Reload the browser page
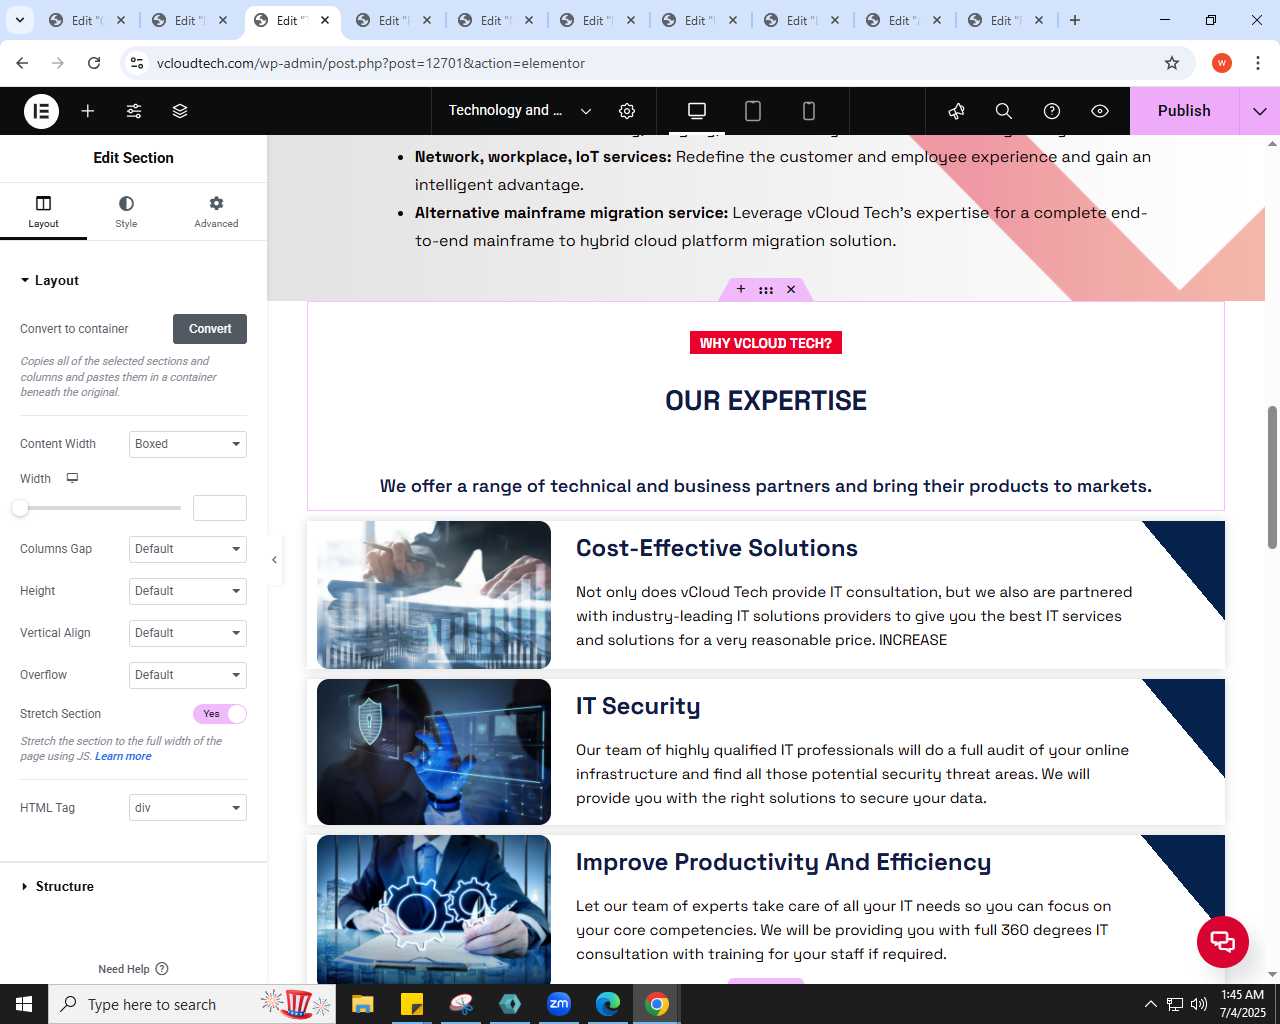The height and width of the screenshot is (1024, 1280). click(94, 63)
